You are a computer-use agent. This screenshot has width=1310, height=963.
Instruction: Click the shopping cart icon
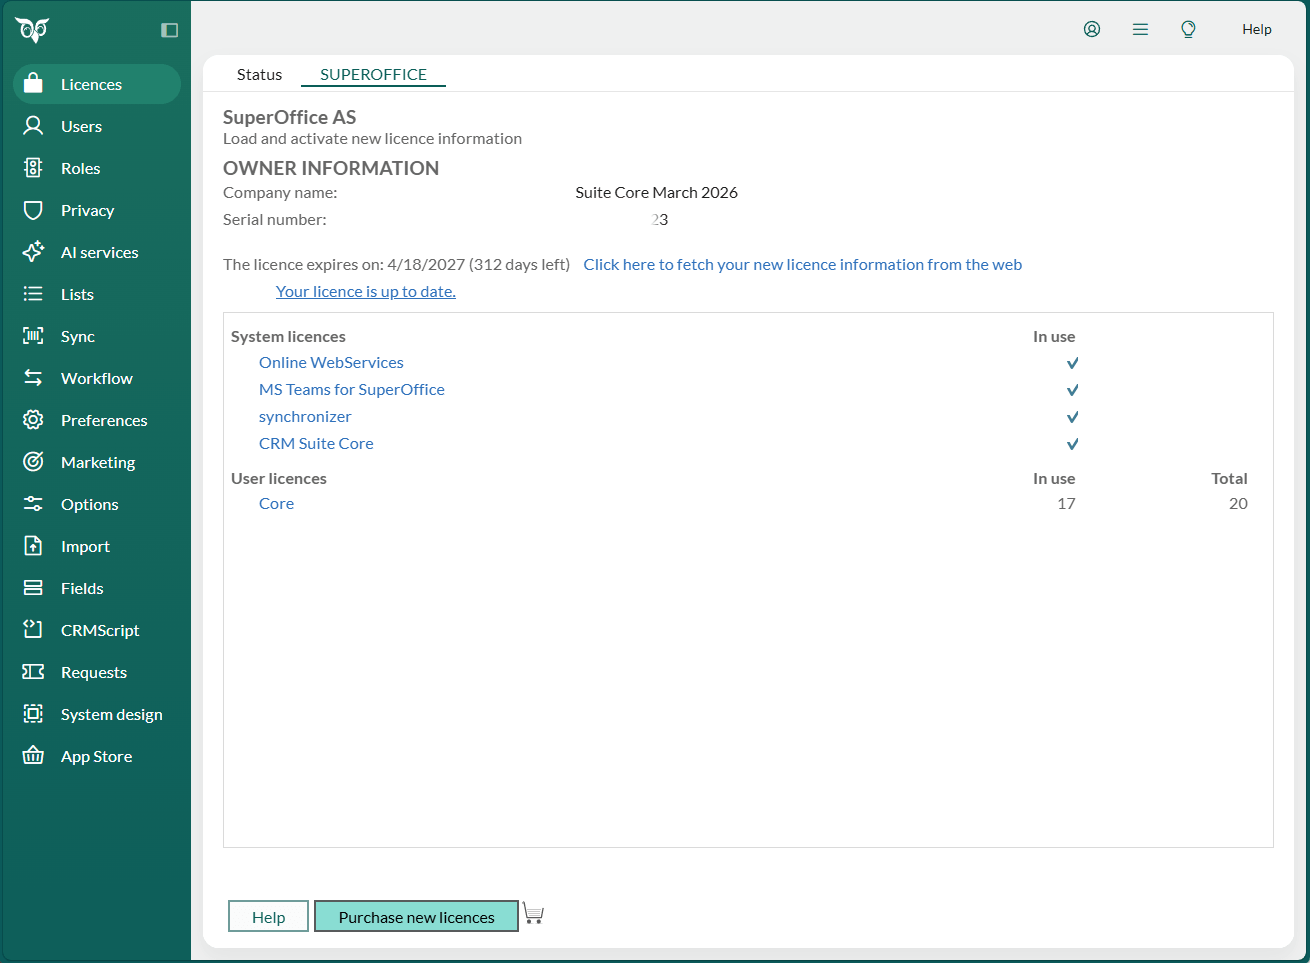click(x=533, y=914)
